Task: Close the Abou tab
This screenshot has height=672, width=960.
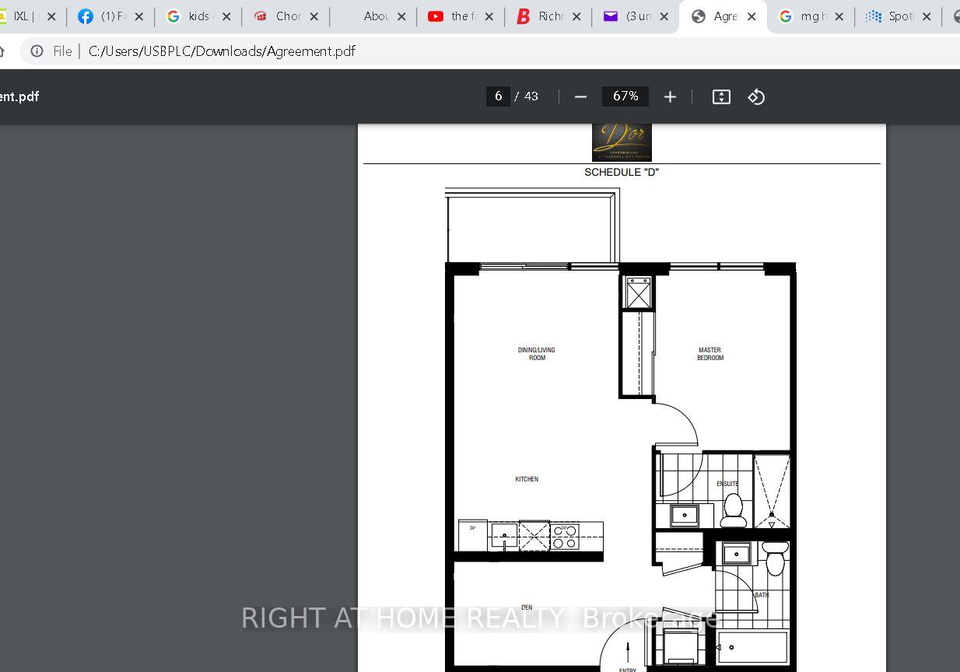Action: click(x=402, y=17)
